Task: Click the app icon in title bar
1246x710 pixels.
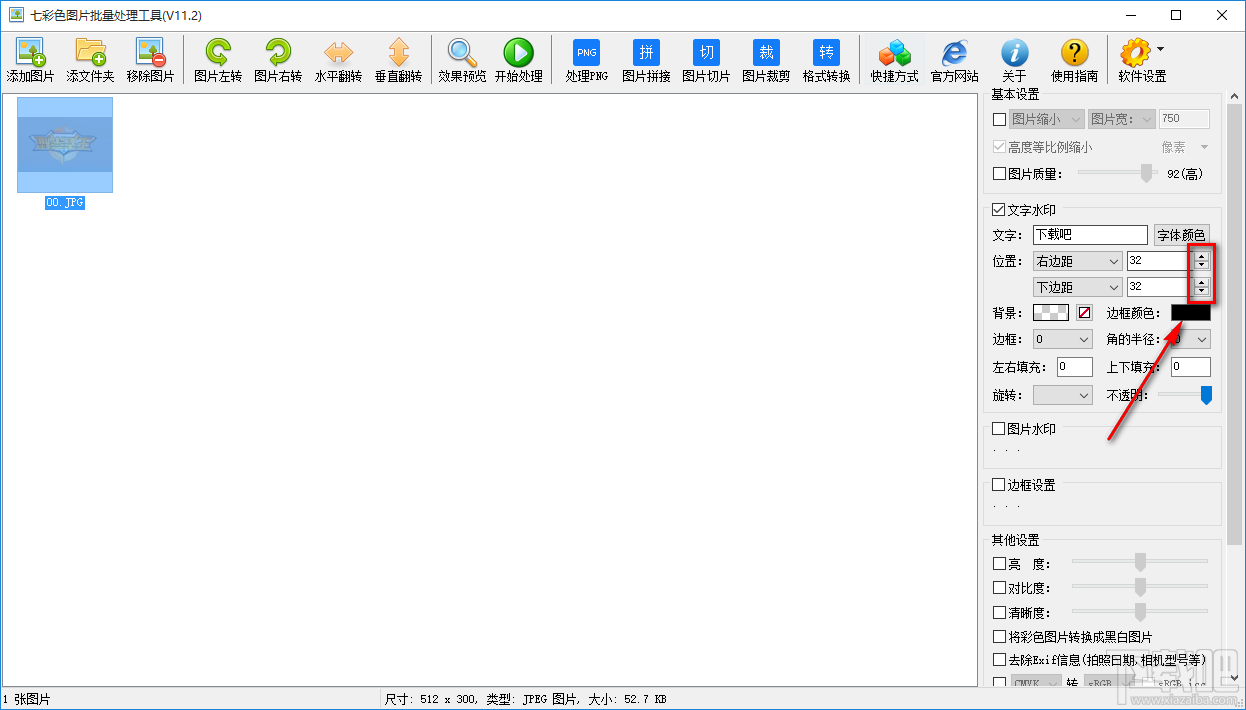Action: 16,15
